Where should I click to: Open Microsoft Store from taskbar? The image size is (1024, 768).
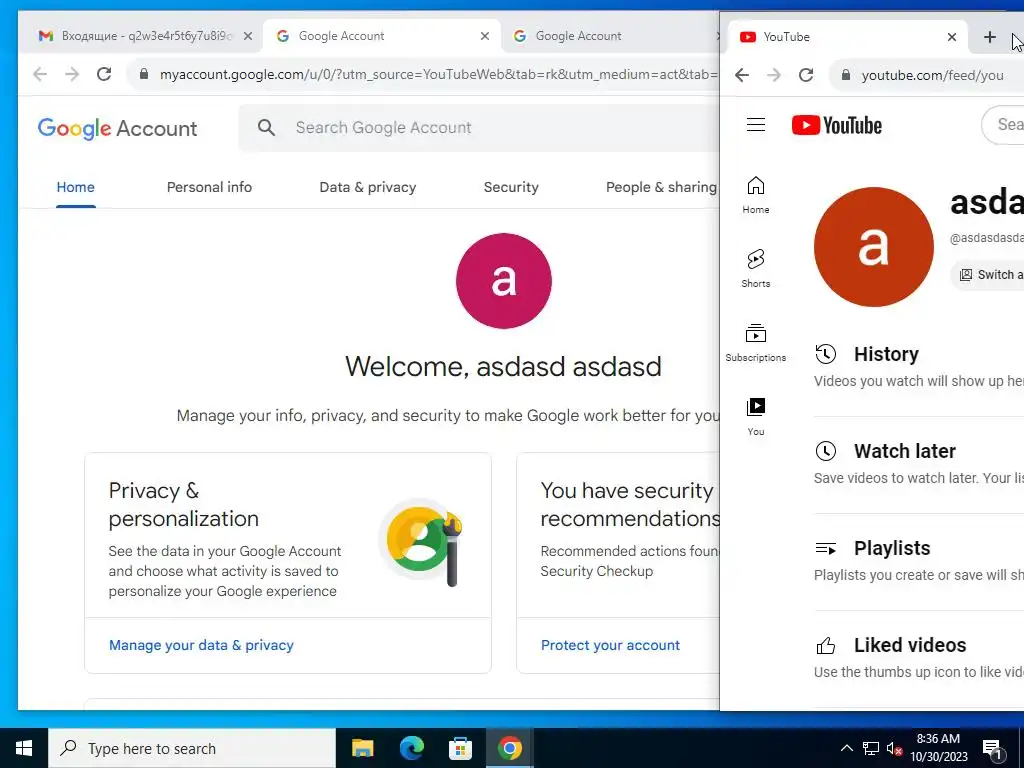[460, 748]
